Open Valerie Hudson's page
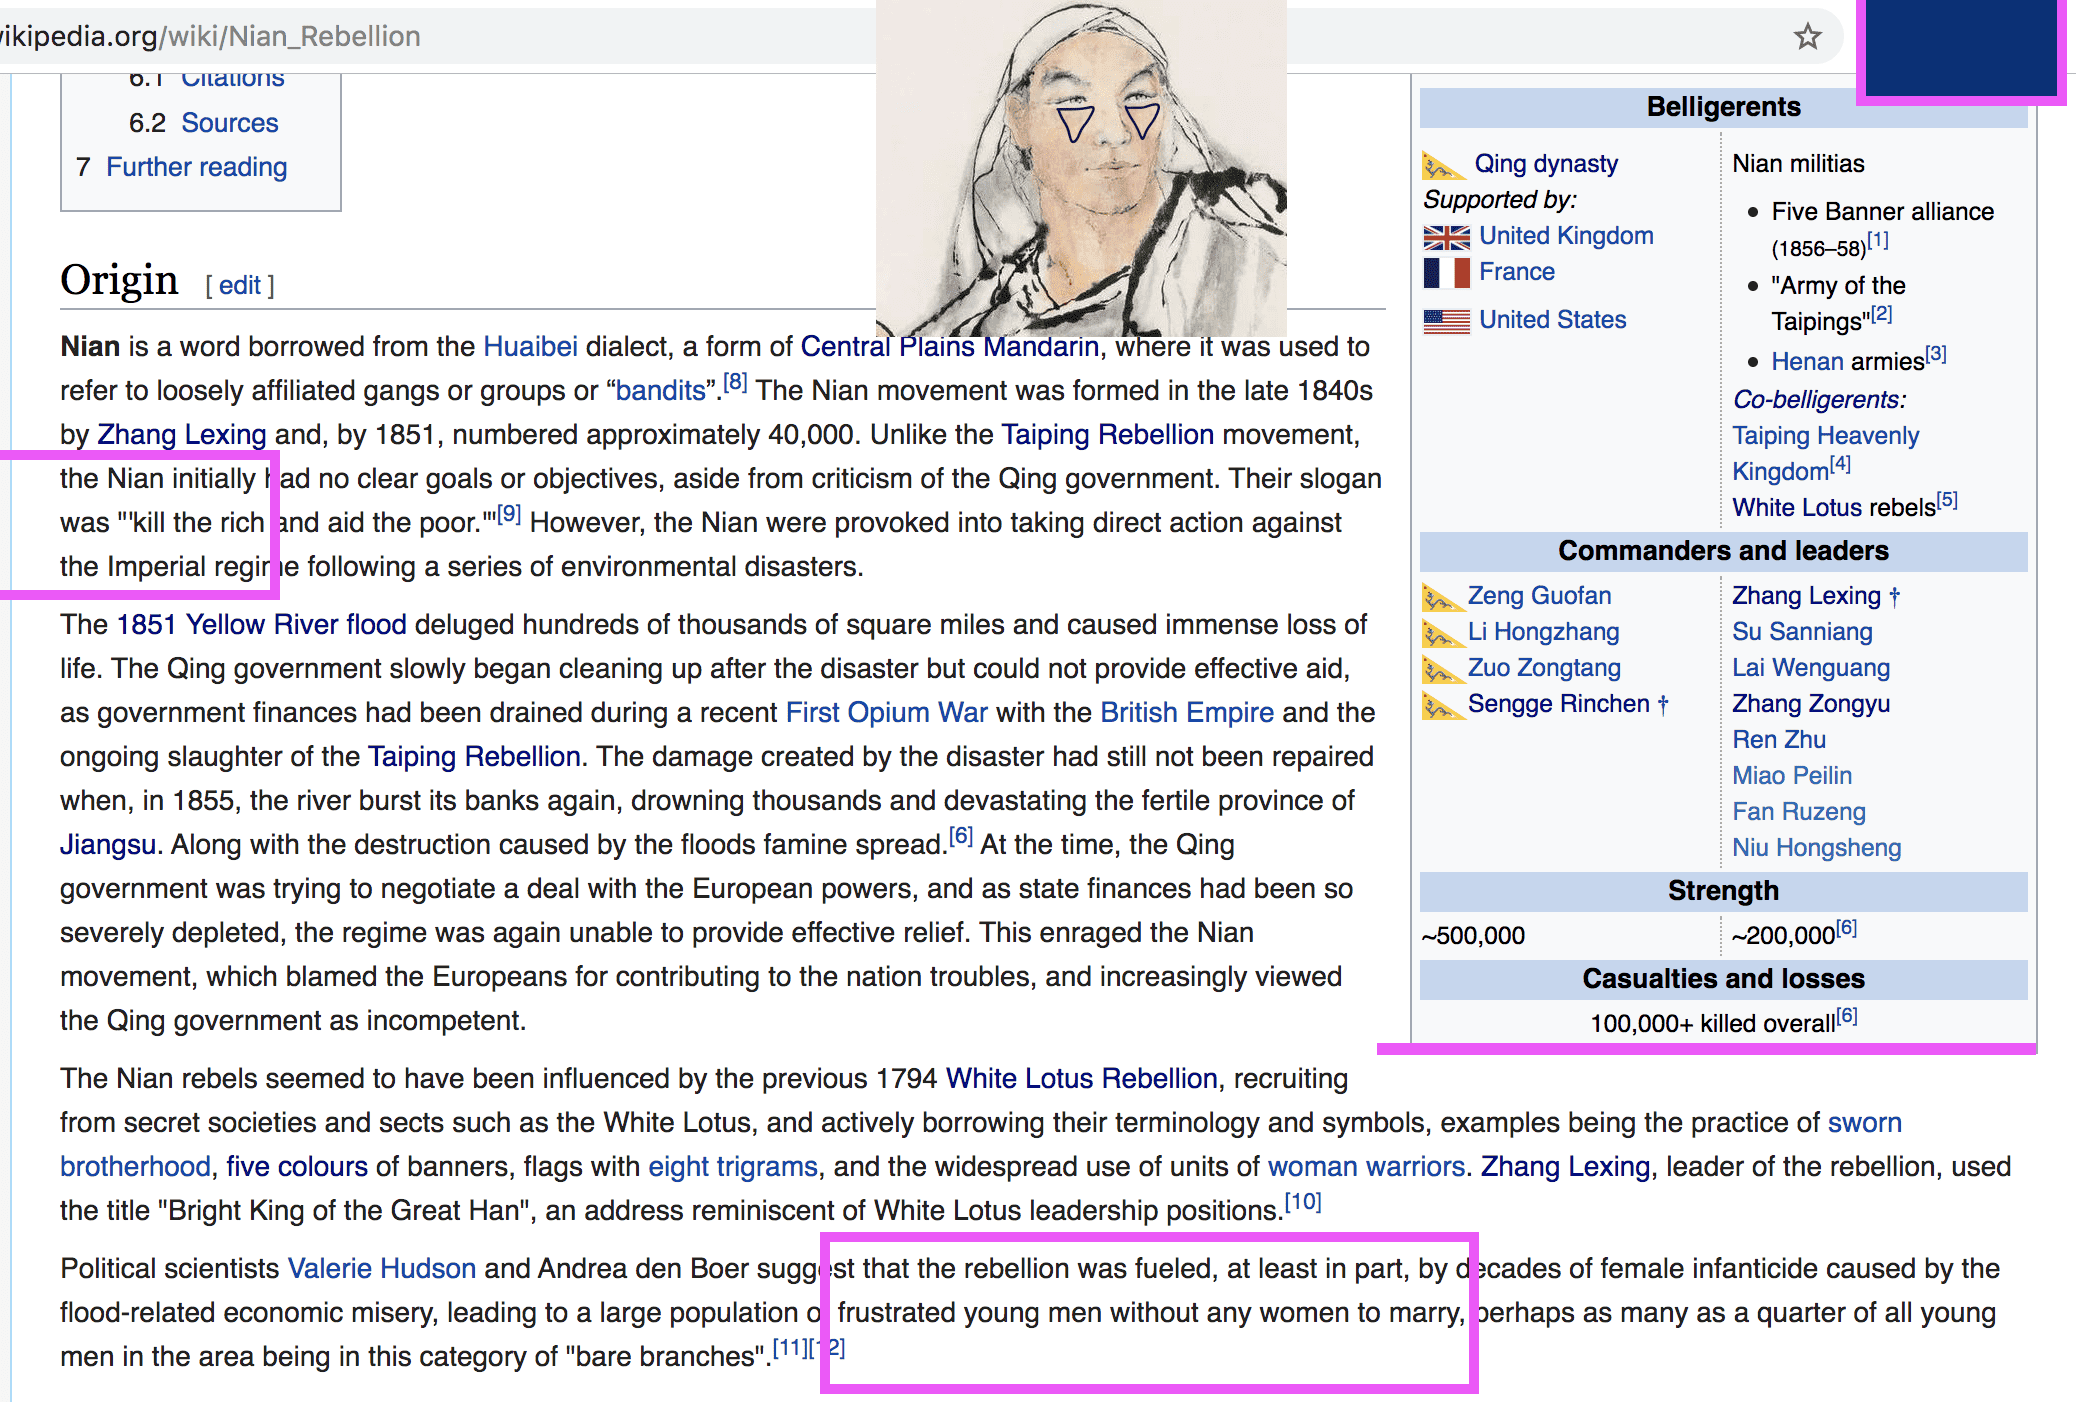 381,1269
